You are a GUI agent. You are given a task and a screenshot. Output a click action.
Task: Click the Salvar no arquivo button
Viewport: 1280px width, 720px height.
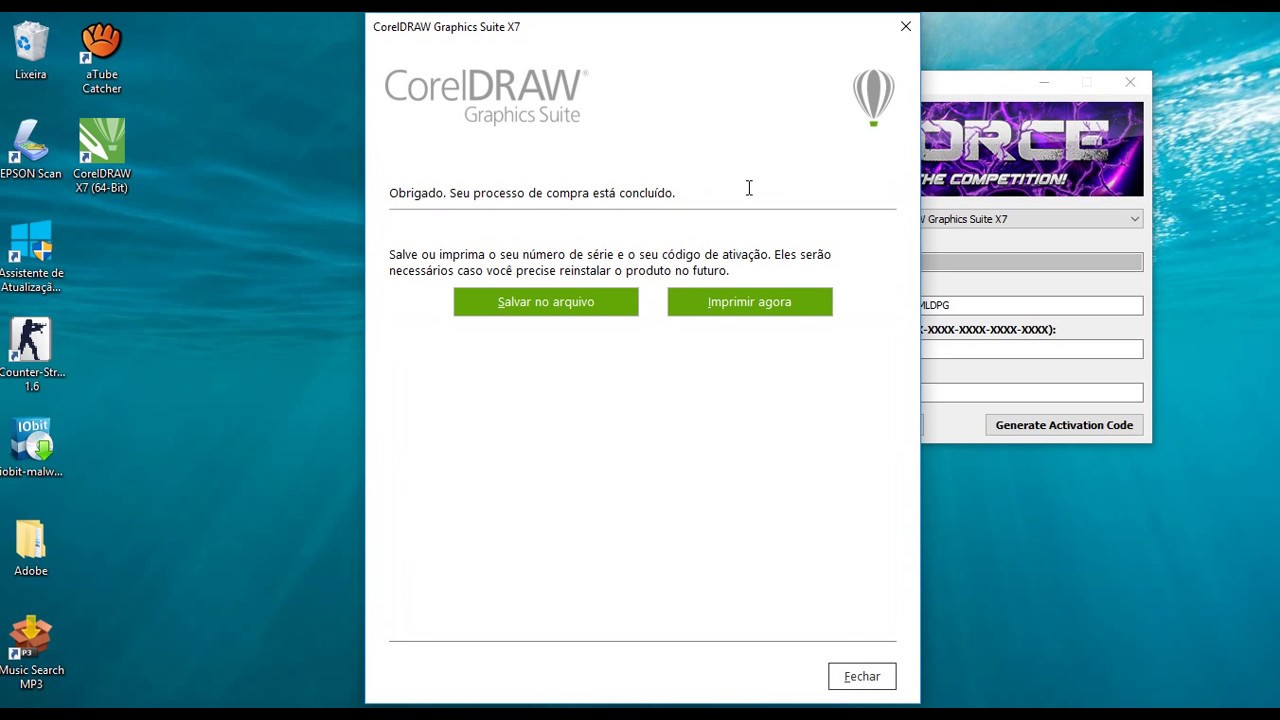coord(546,302)
